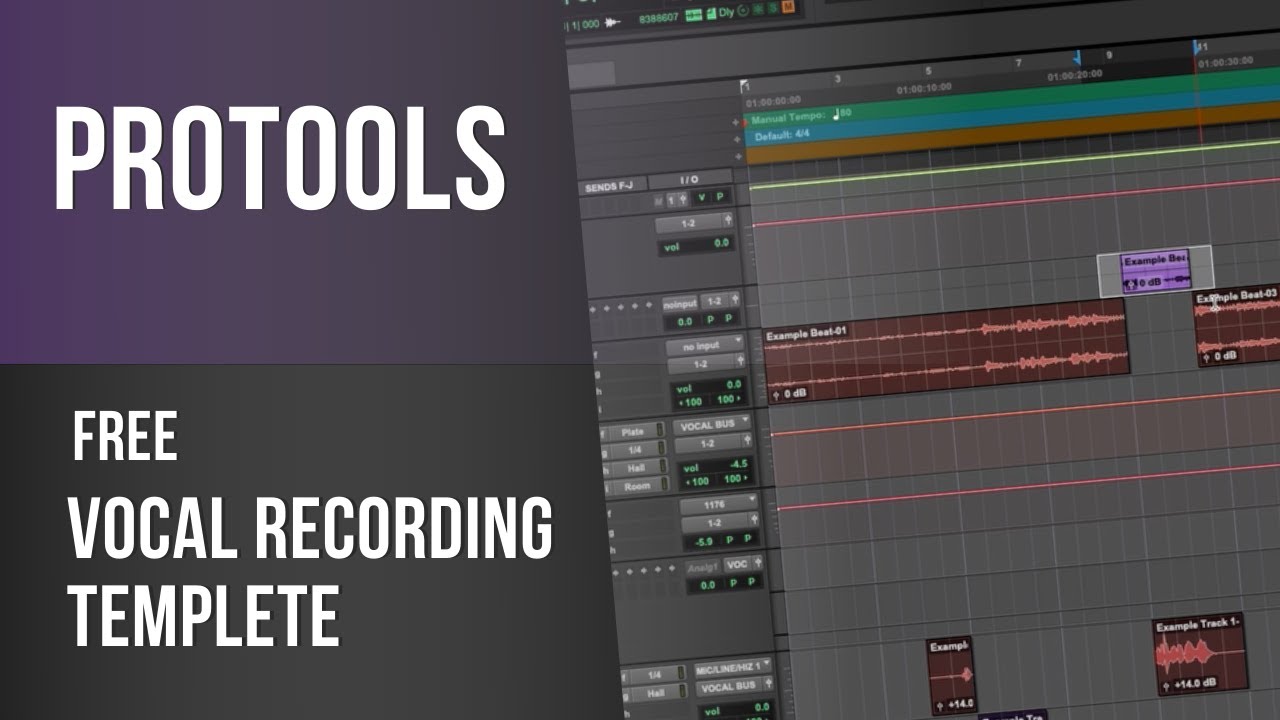Click the circular icon right of Dly
The height and width of the screenshot is (720, 1280).
[745, 12]
